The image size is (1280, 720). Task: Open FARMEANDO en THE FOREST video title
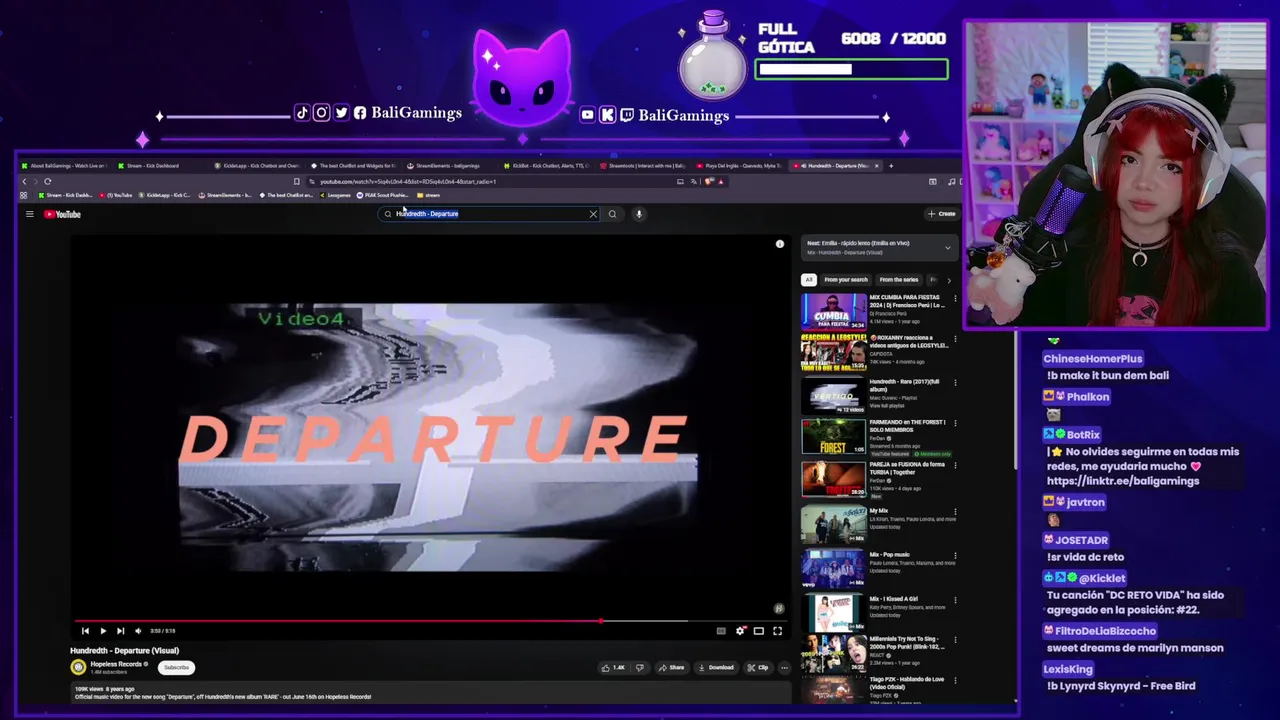point(907,426)
